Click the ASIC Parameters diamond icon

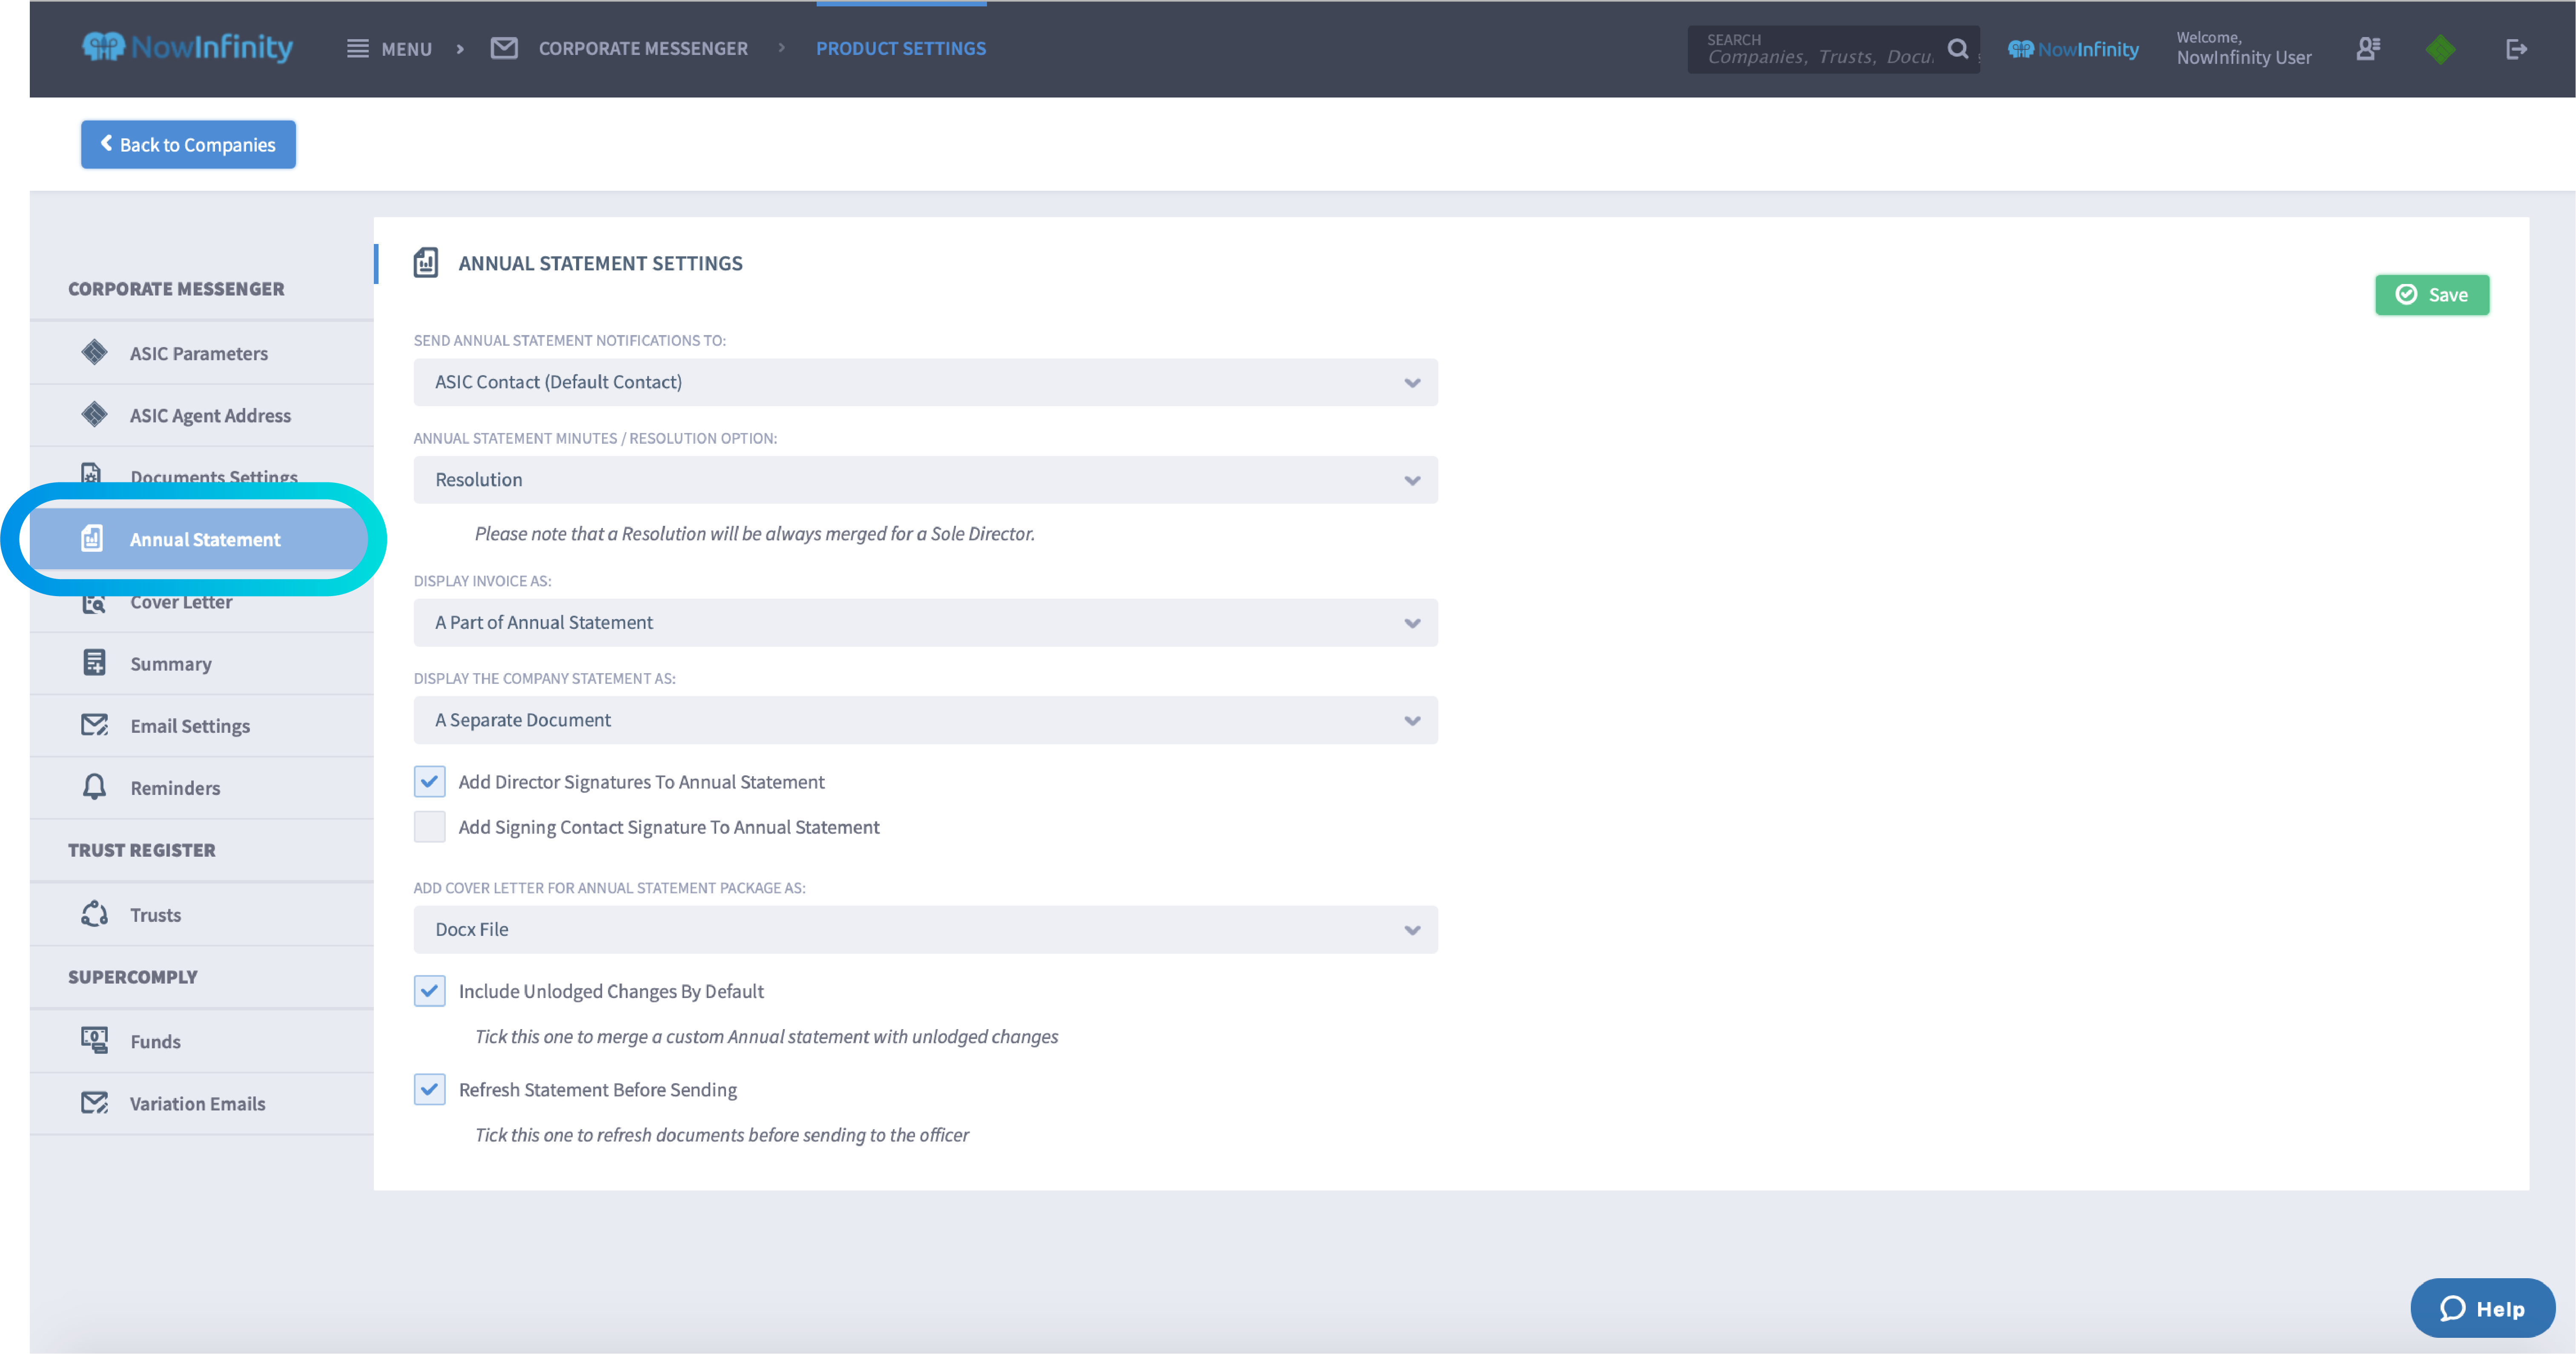click(94, 352)
